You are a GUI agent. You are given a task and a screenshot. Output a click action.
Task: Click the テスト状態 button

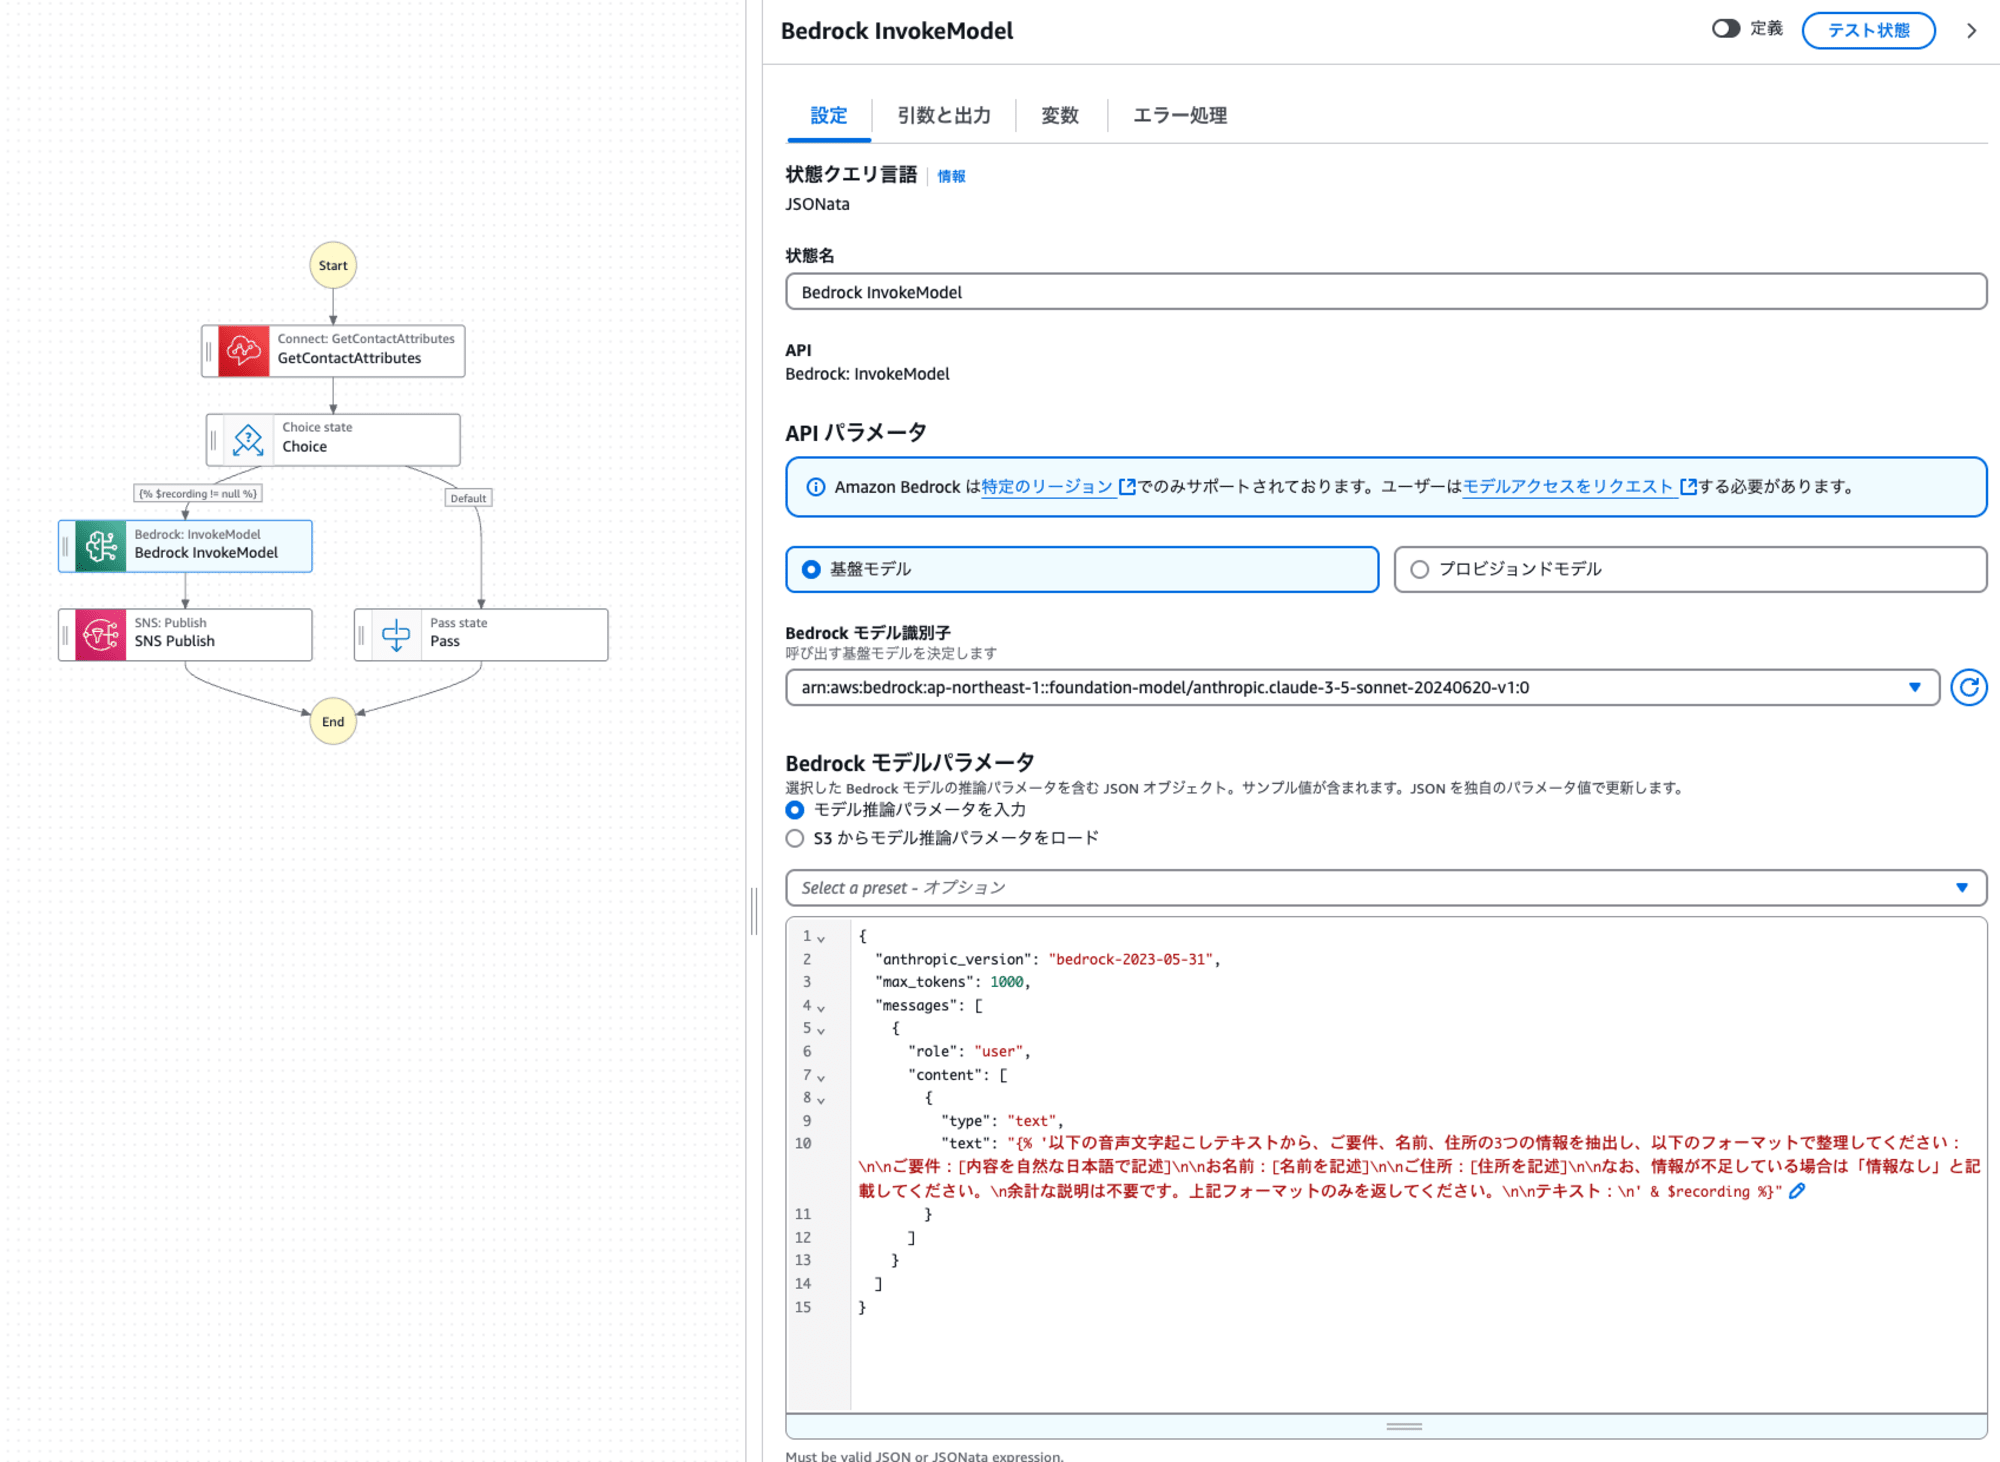coord(1868,30)
